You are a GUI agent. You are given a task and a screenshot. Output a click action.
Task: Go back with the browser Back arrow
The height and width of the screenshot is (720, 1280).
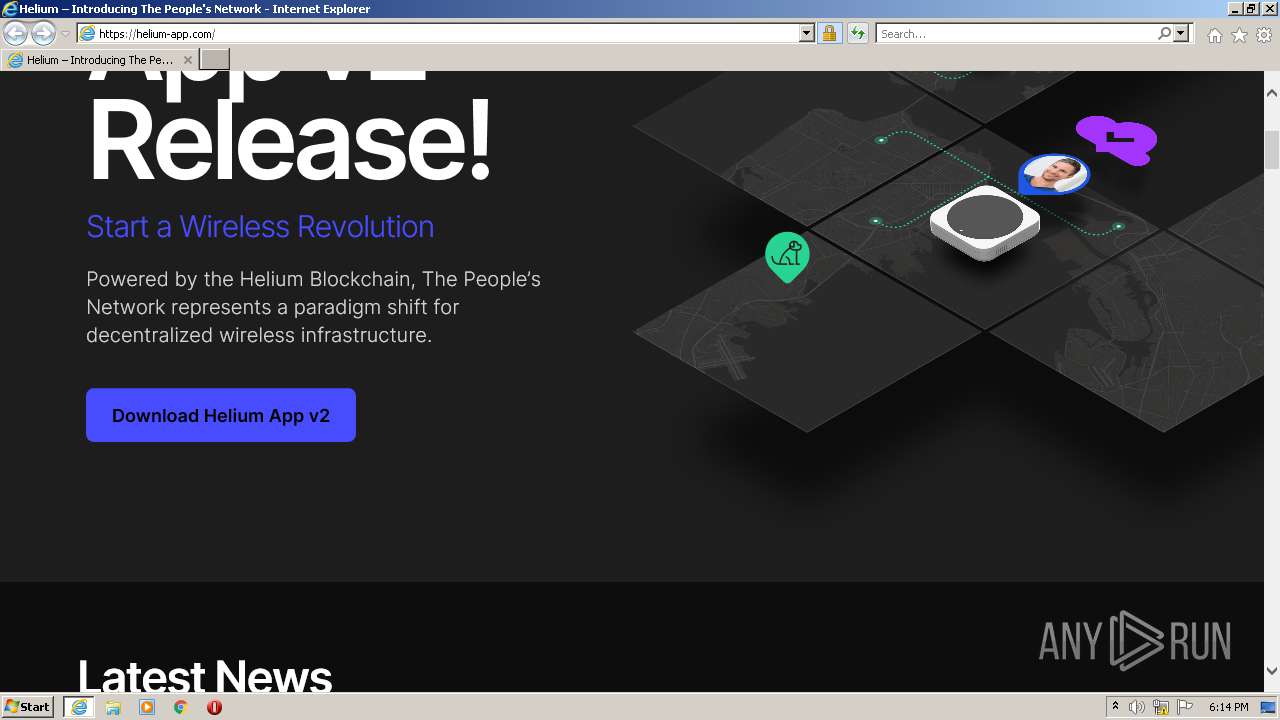(x=15, y=34)
